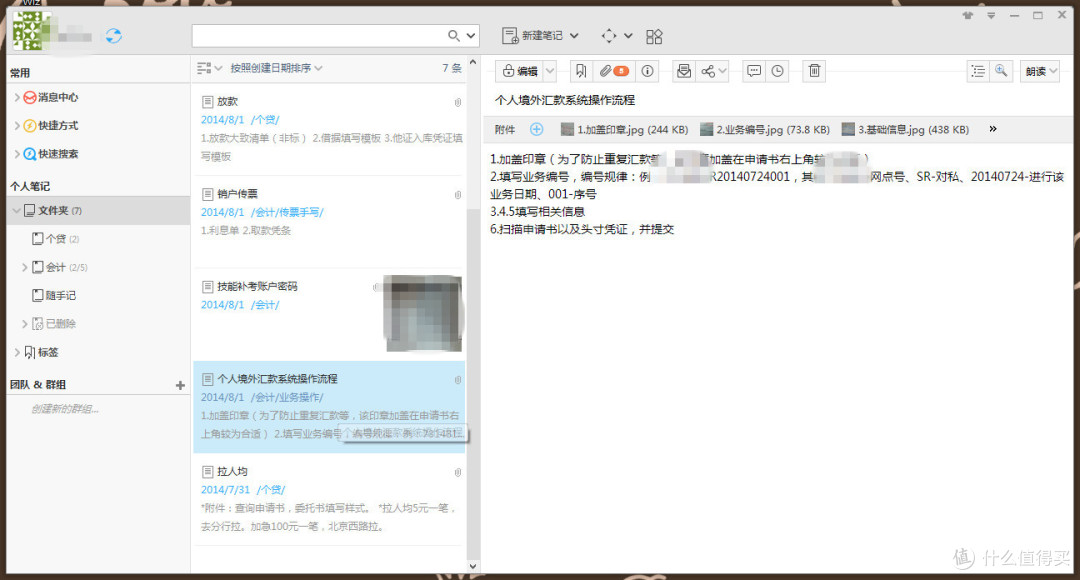Viewport: 1080px width, 580px height.
Task: Click the user avatar picture
Action: click(x=30, y=30)
